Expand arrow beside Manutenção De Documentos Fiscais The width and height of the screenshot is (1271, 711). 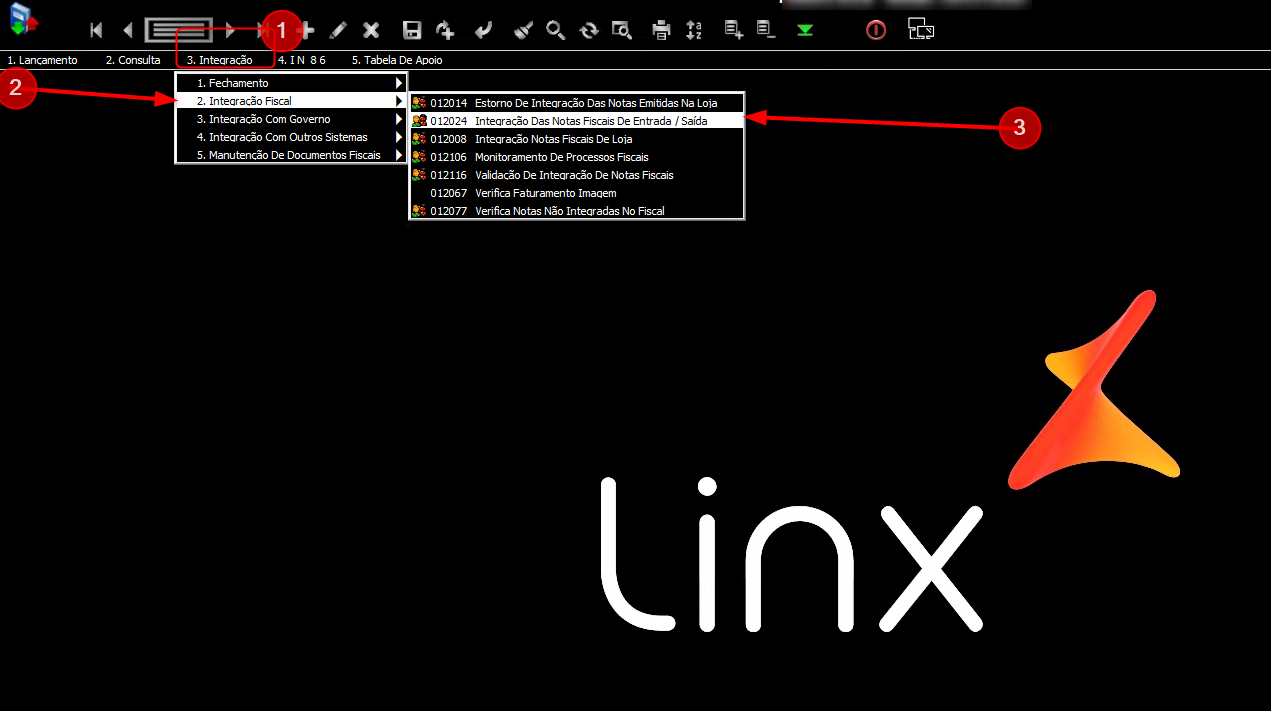[399, 155]
